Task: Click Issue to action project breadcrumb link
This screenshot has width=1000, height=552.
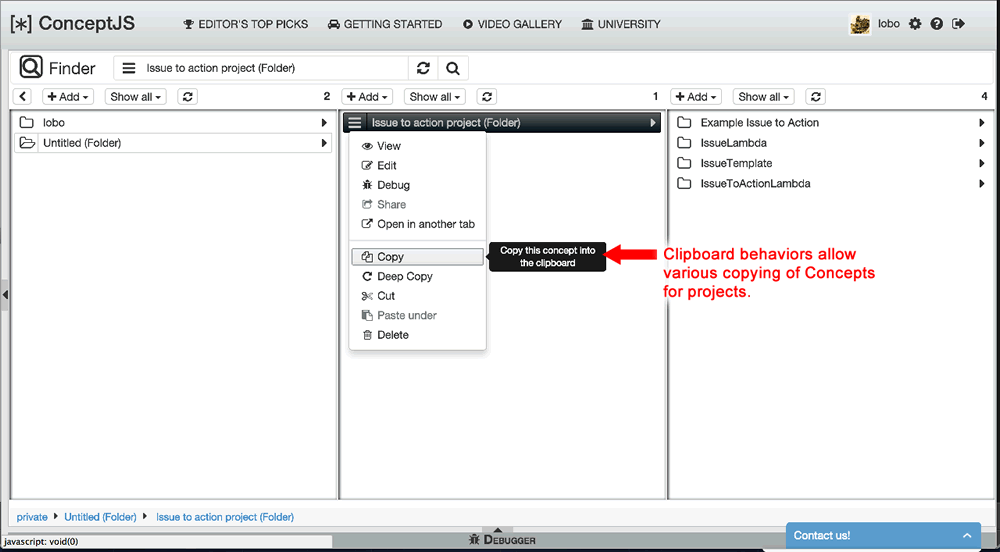Action: coord(225,517)
